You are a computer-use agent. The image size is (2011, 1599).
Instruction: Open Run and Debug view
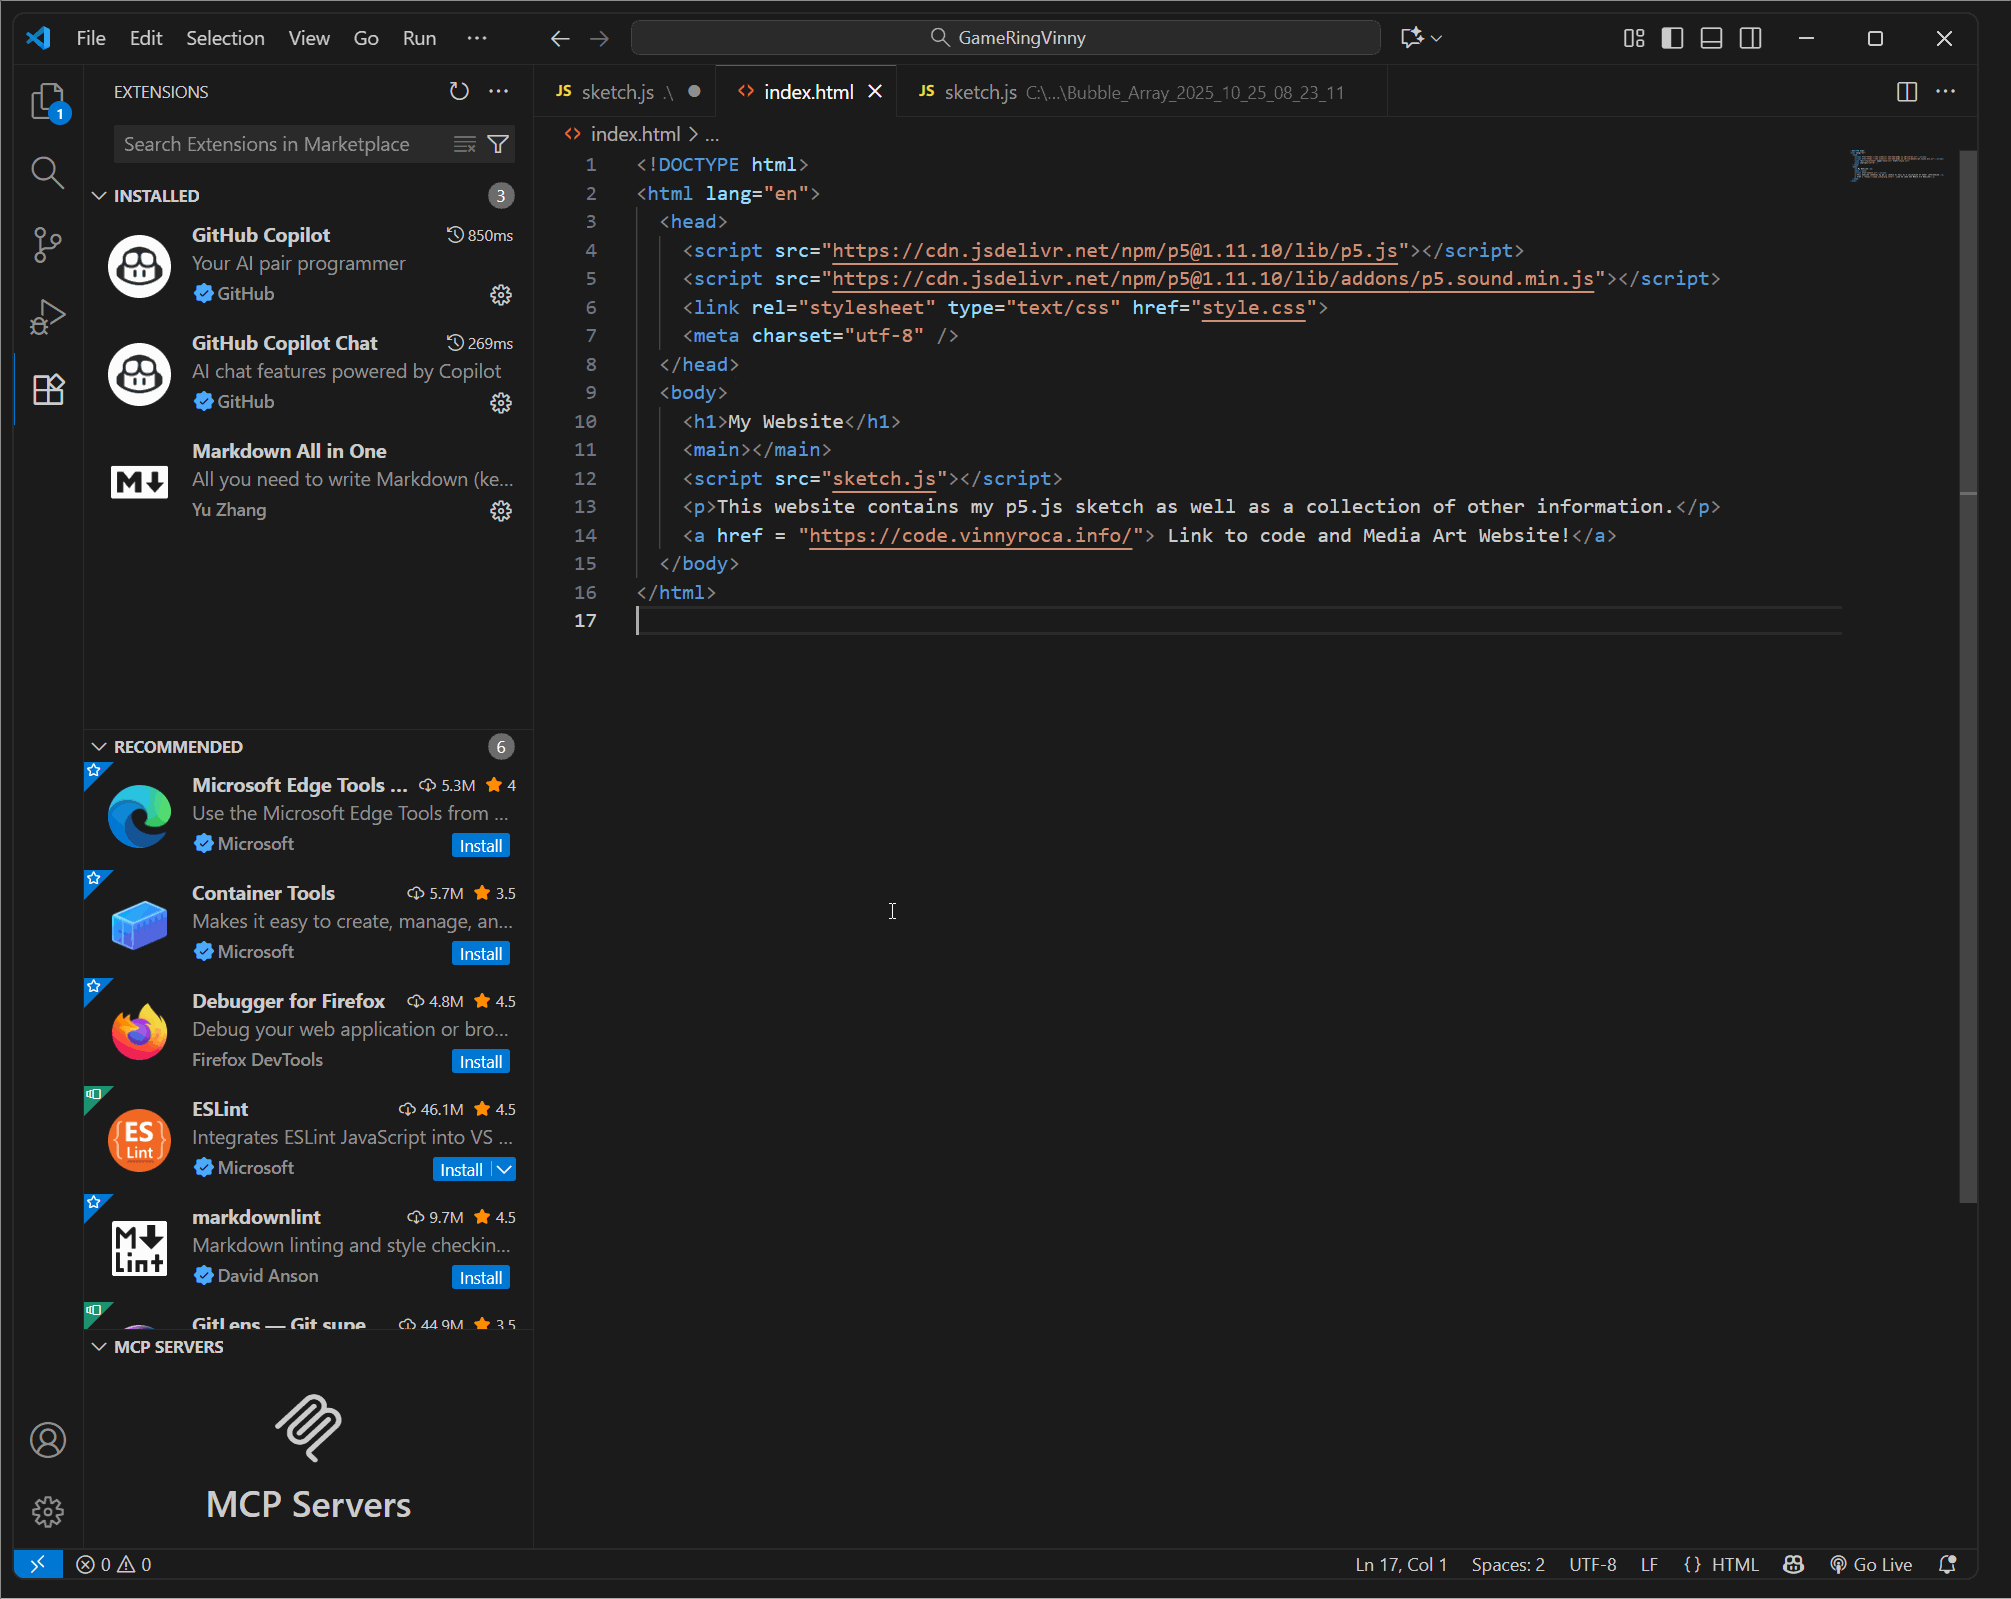coord(47,316)
